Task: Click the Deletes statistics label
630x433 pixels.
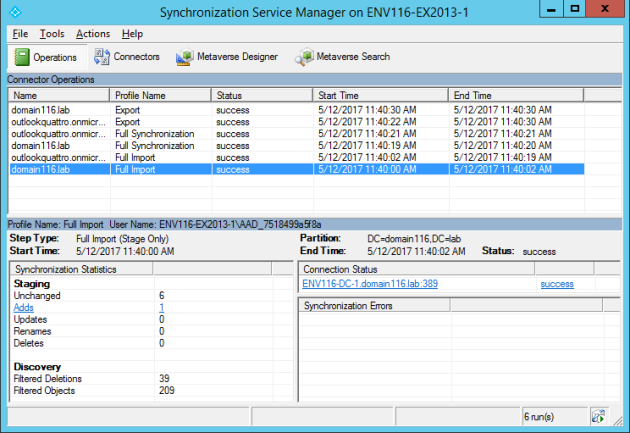Action: click(28, 343)
